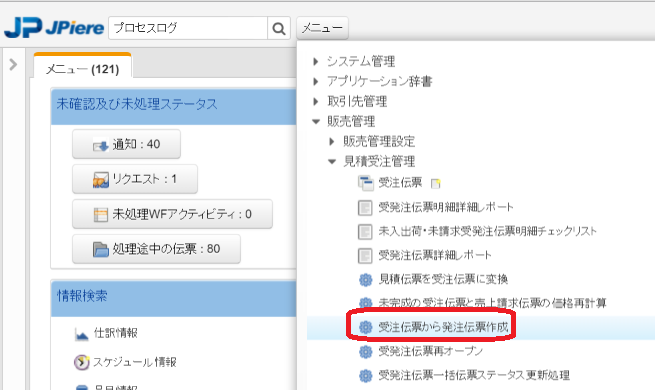Screen dimensions: 655x390
Task: Open the メニュー dropdown button
Action: click(322, 28)
